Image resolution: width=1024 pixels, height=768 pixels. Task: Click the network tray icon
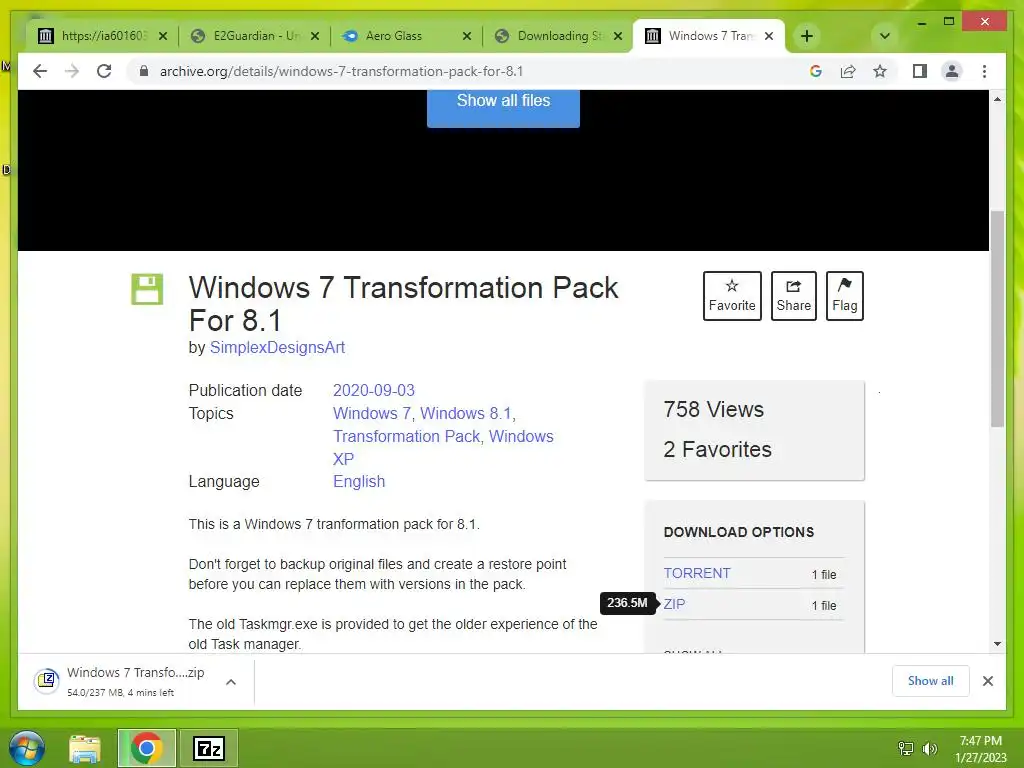[x=905, y=748]
